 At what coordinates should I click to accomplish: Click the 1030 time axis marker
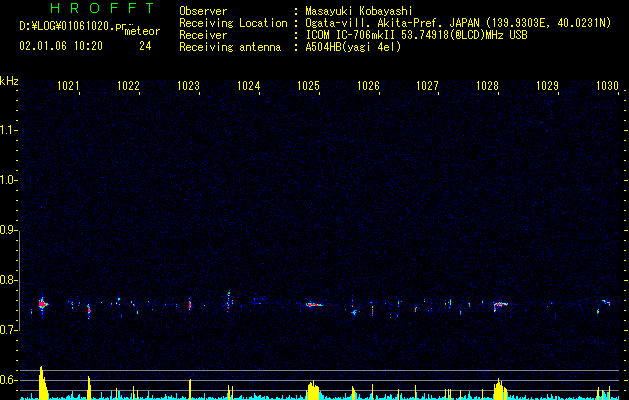[607, 85]
